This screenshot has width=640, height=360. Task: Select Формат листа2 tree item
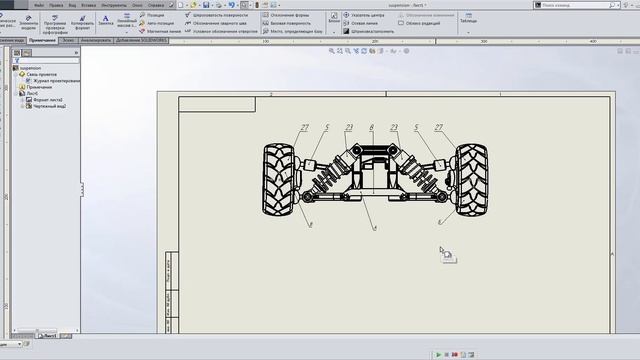pos(44,100)
